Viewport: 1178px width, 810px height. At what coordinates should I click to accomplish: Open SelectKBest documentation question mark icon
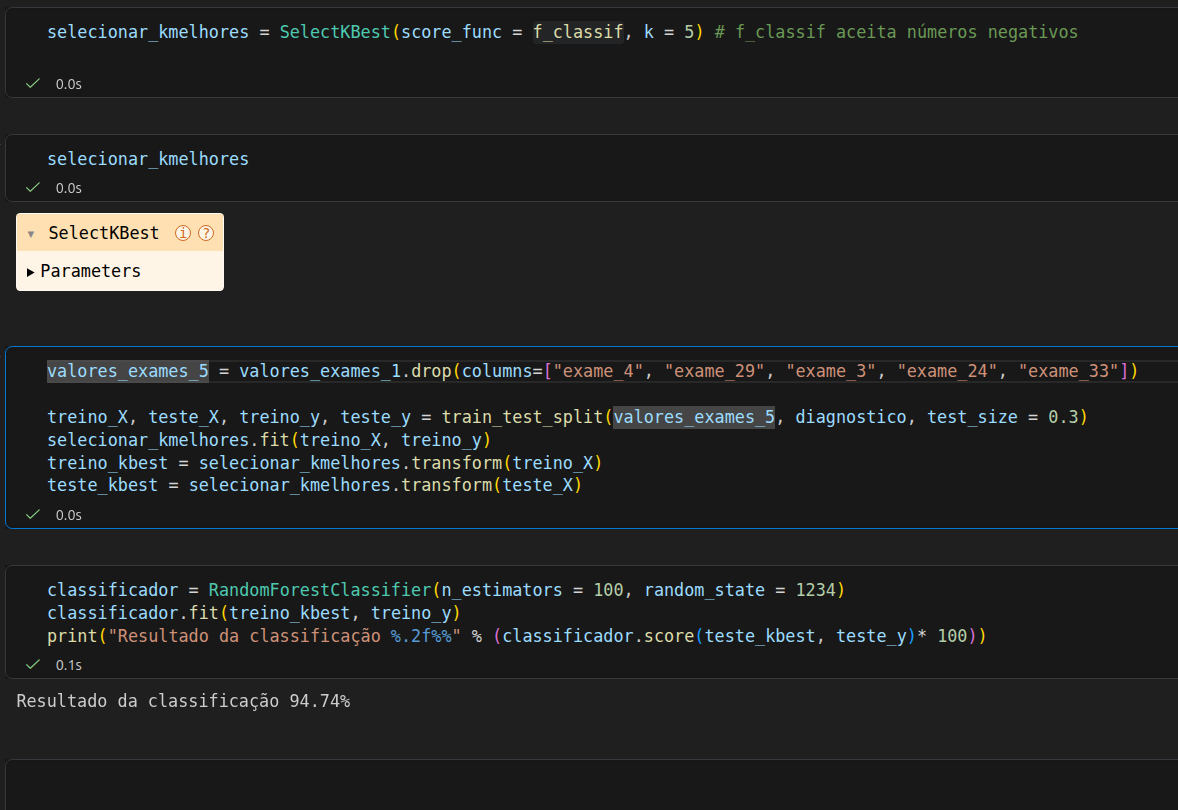coord(206,233)
